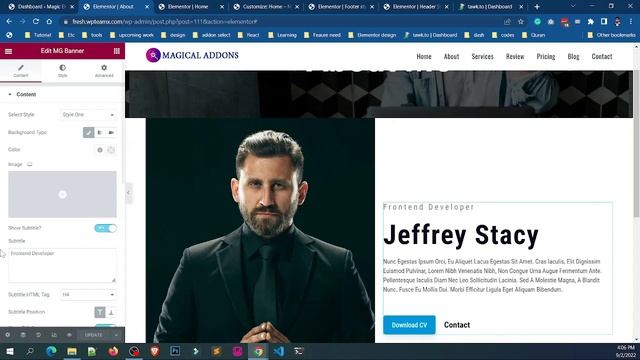Open the About menu item
This screenshot has width=640, height=360.
click(451, 57)
